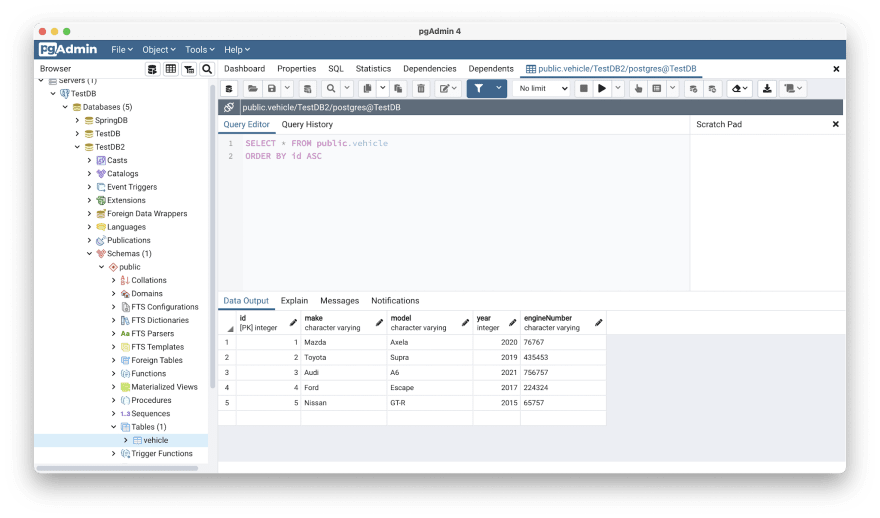Expand the SpringDB database node
Viewport: 880px width, 518px height.
point(77,120)
